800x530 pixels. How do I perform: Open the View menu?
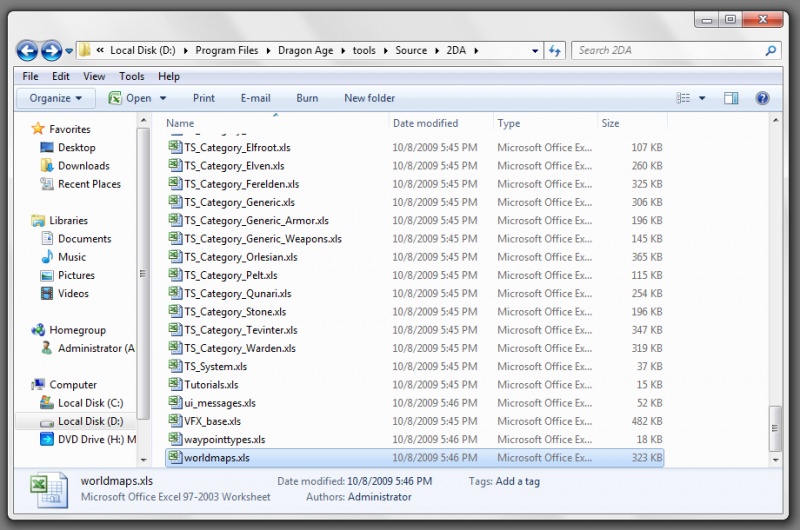tap(94, 76)
